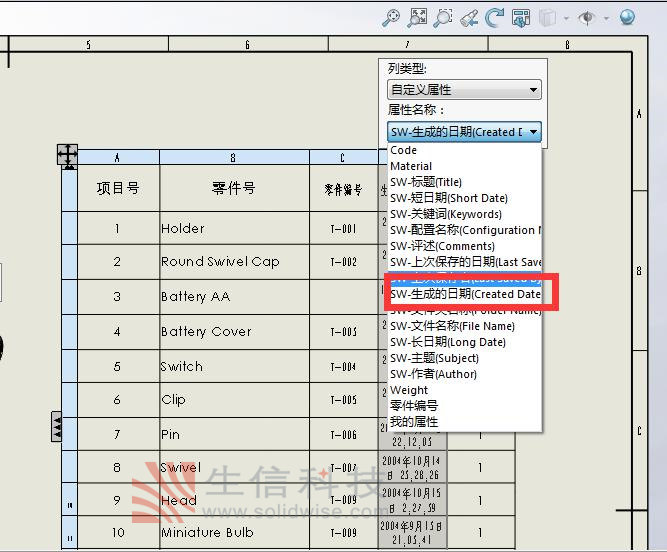
Task: Click the Head part name cell
Action: point(234,500)
